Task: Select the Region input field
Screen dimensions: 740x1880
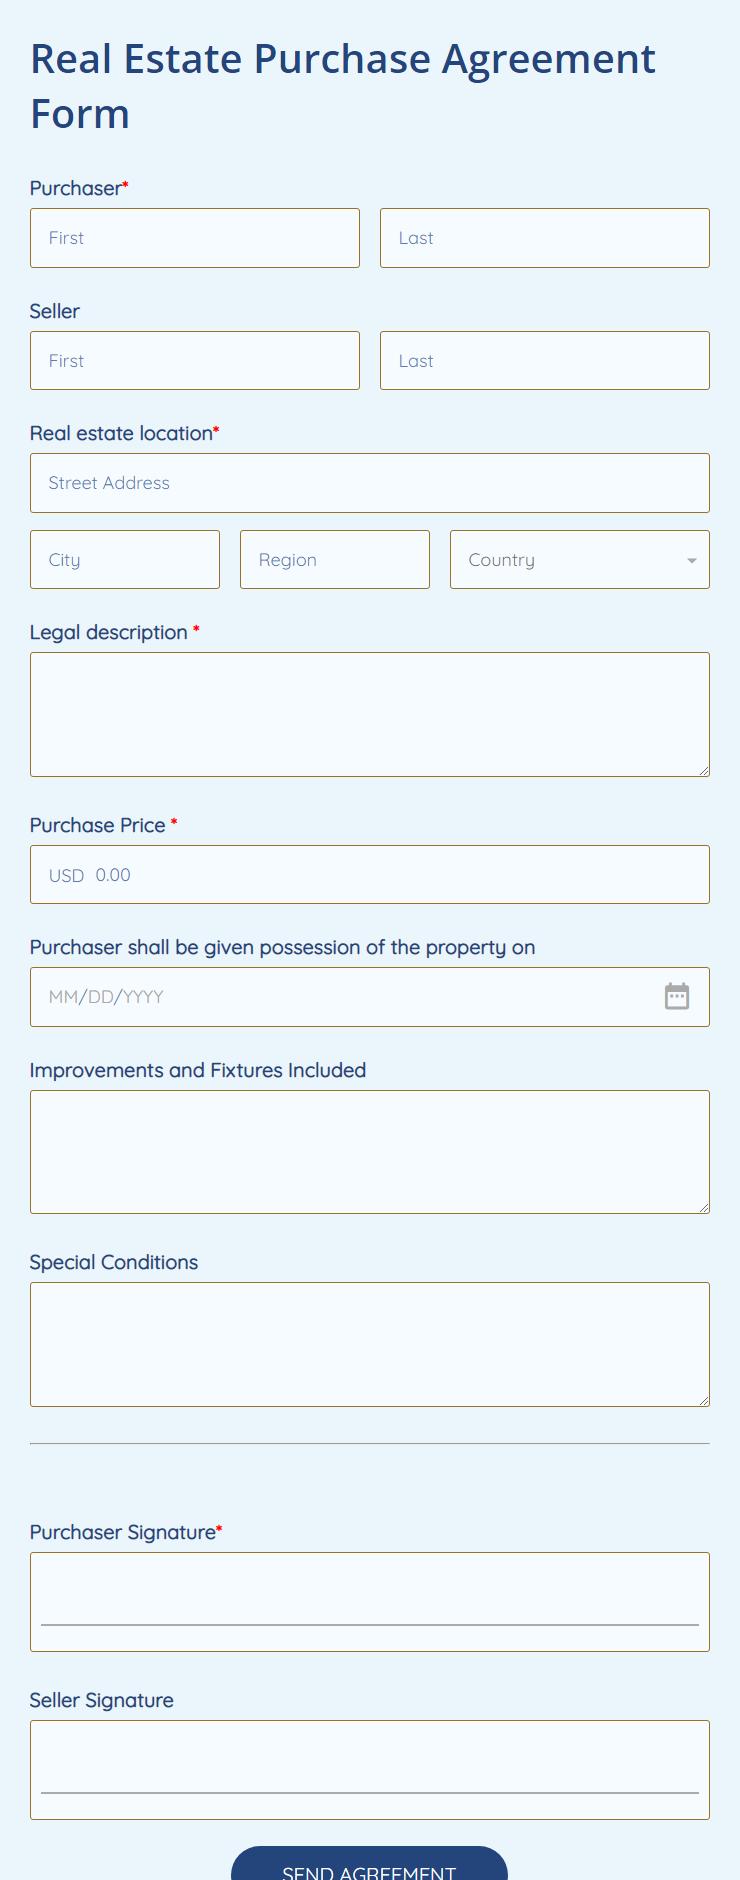Action: [334, 560]
